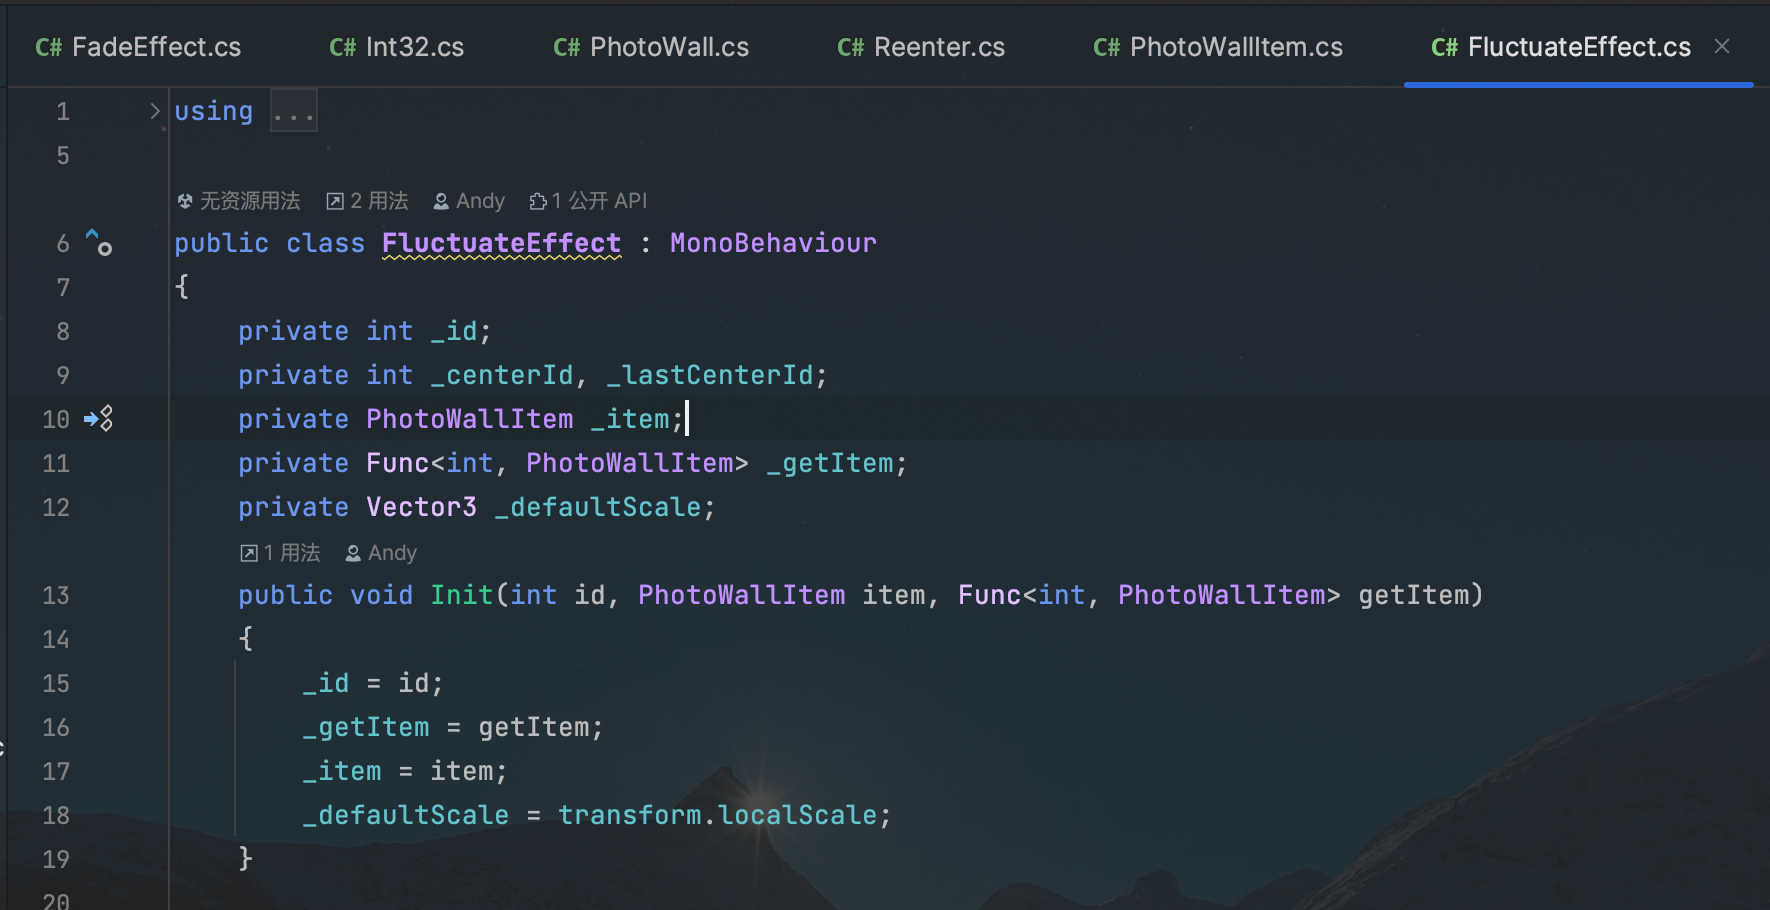The image size is (1770, 910).
Task: Activate the PhotoWallItem.cs tab
Action: pyautogui.click(x=1218, y=47)
